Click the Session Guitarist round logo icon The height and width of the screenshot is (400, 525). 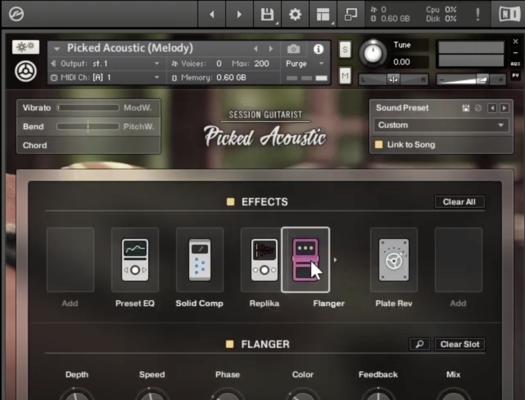tap(25, 71)
